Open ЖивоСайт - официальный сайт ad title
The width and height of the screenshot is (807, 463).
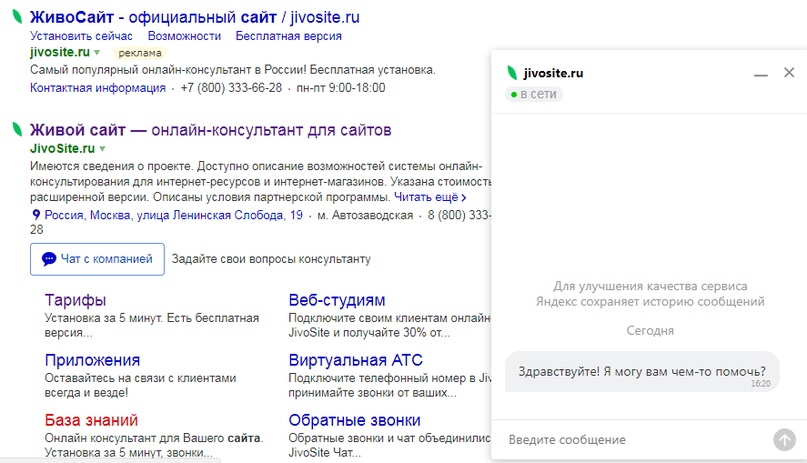pos(195,17)
